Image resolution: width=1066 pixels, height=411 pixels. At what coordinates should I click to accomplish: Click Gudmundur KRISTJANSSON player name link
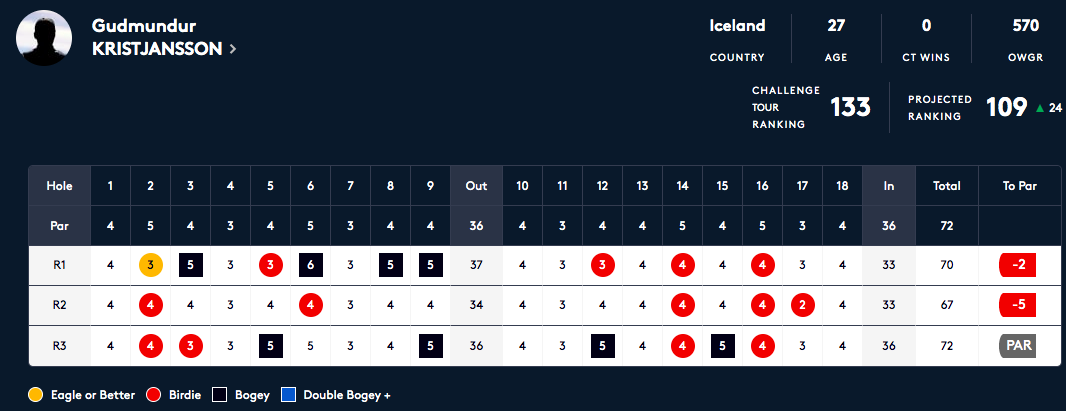click(x=157, y=37)
